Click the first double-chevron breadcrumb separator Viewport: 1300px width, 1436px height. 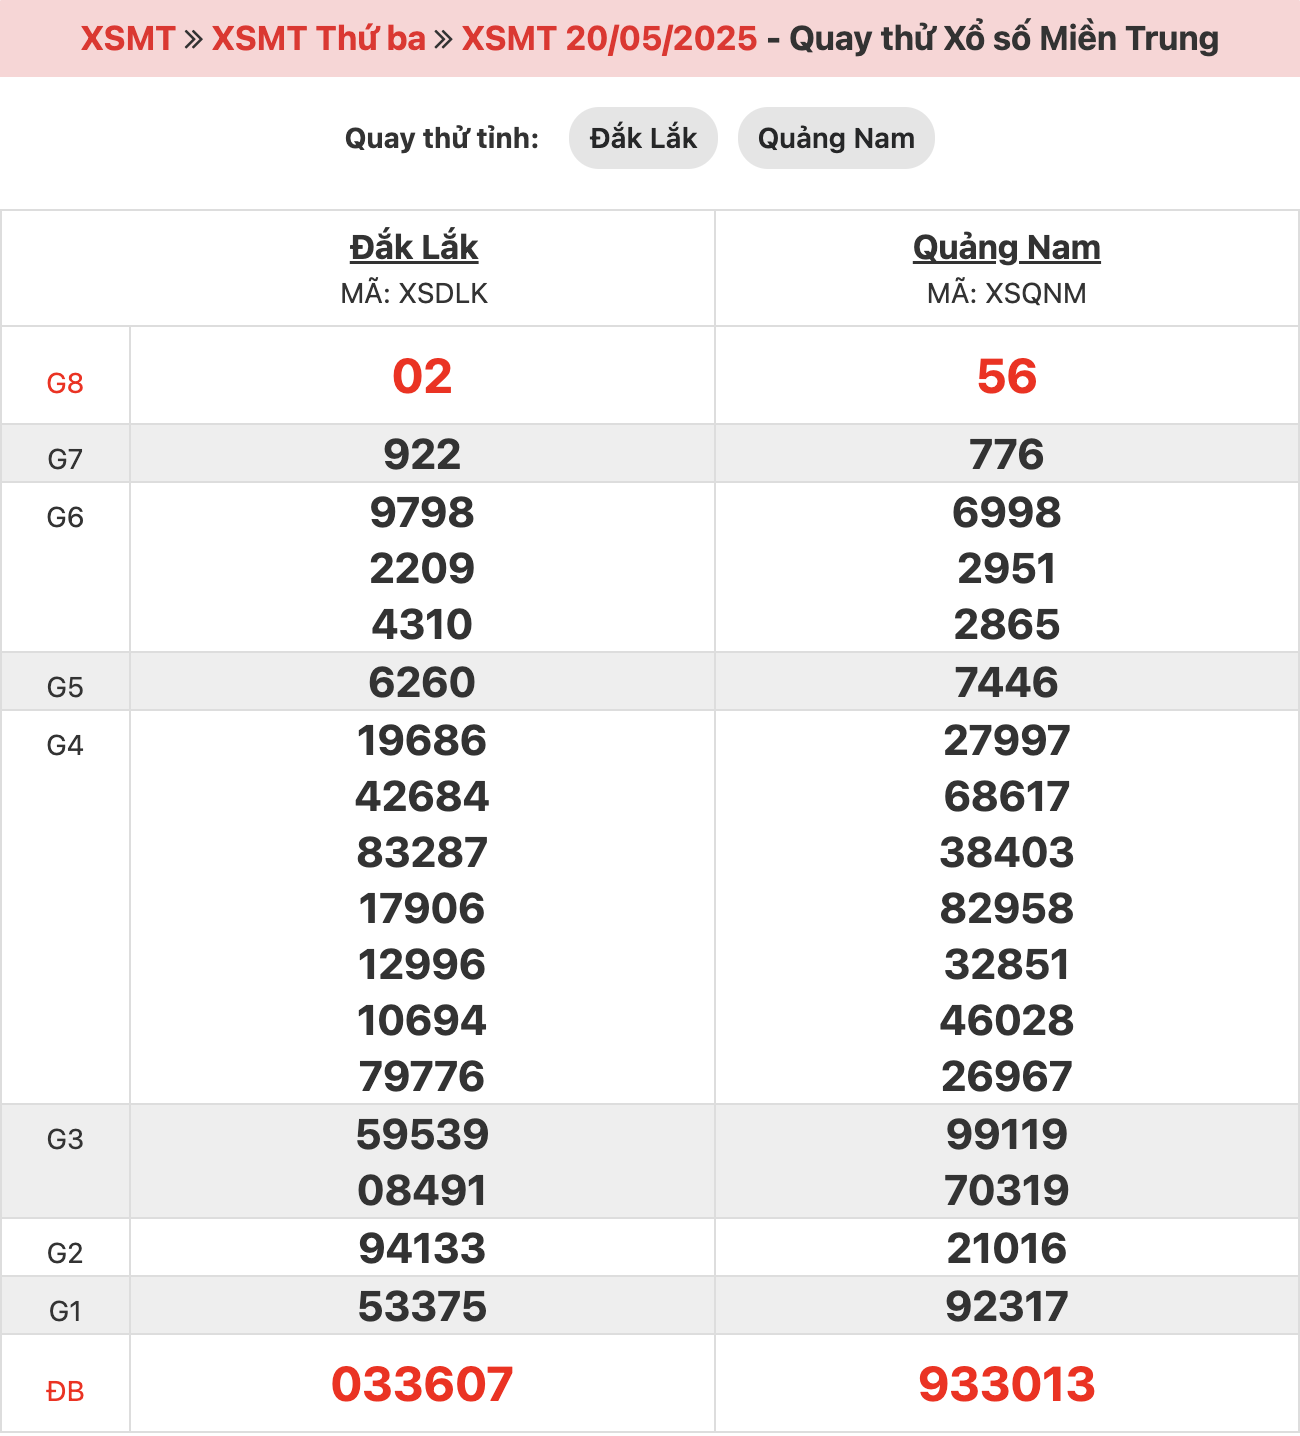194,40
